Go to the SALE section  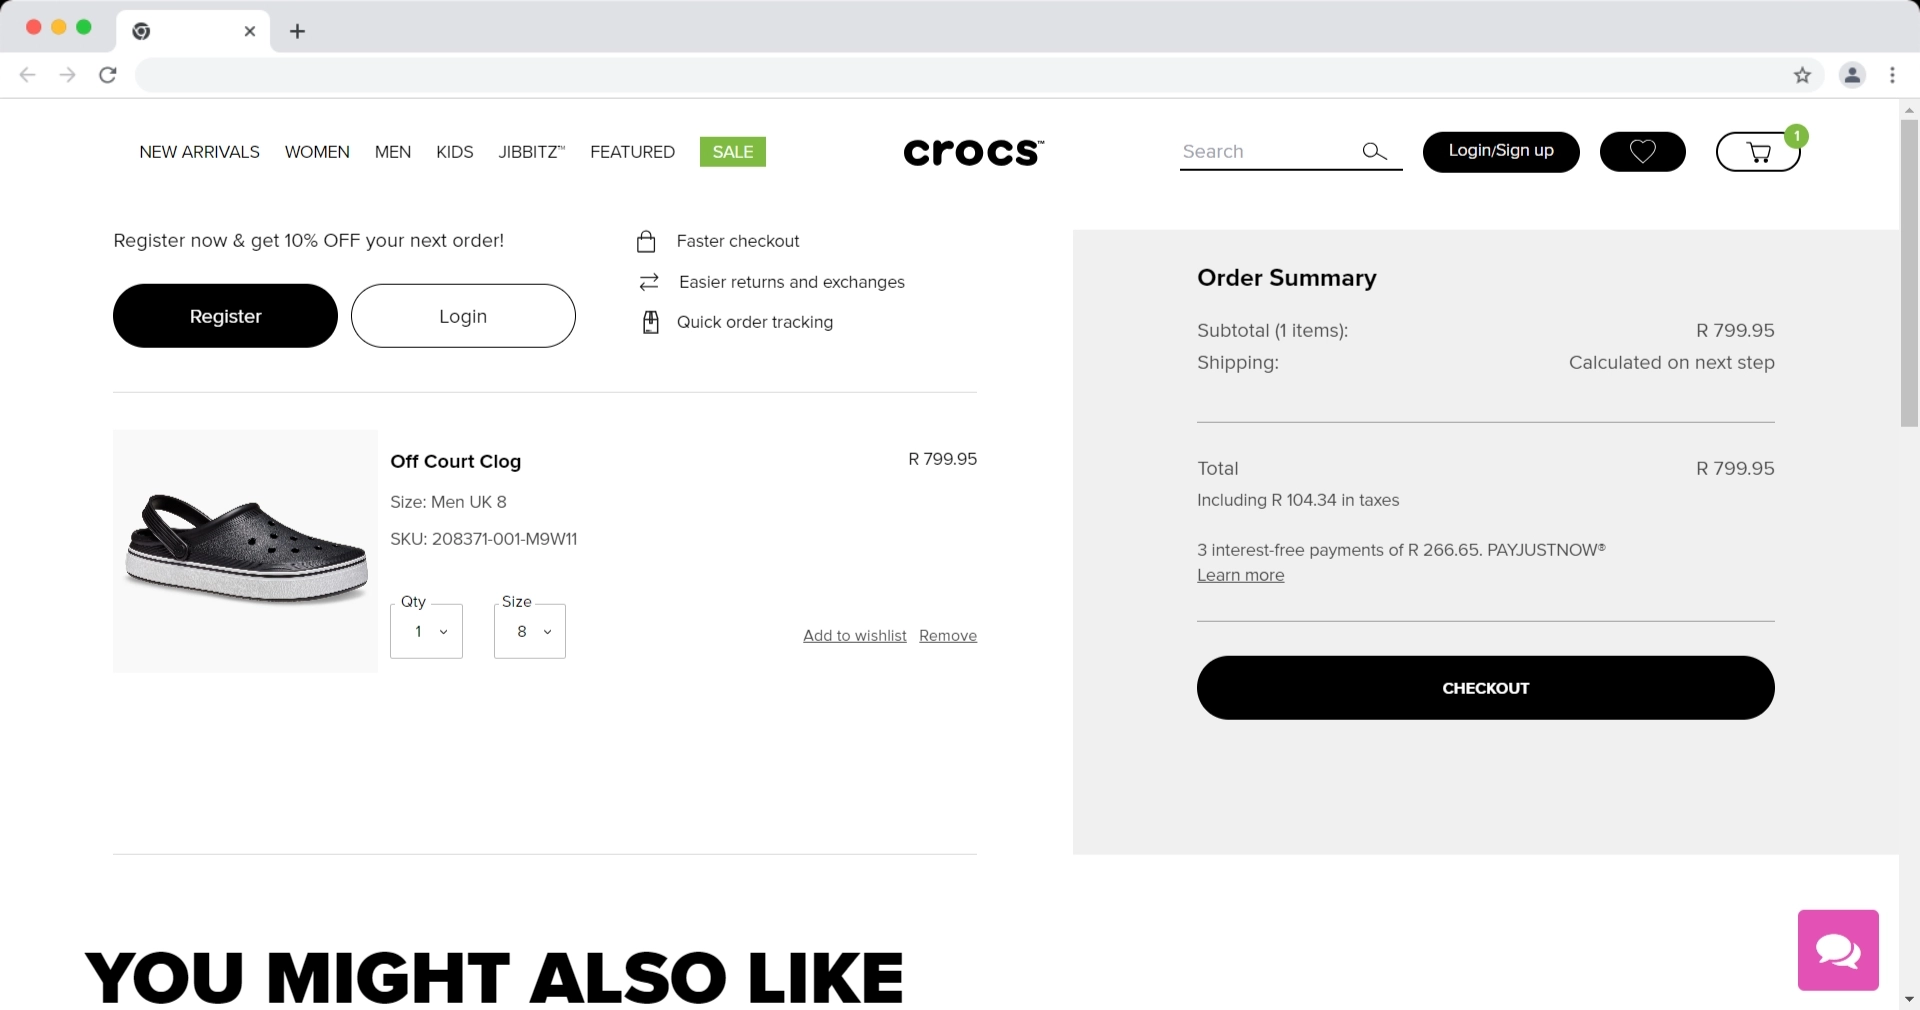(732, 152)
